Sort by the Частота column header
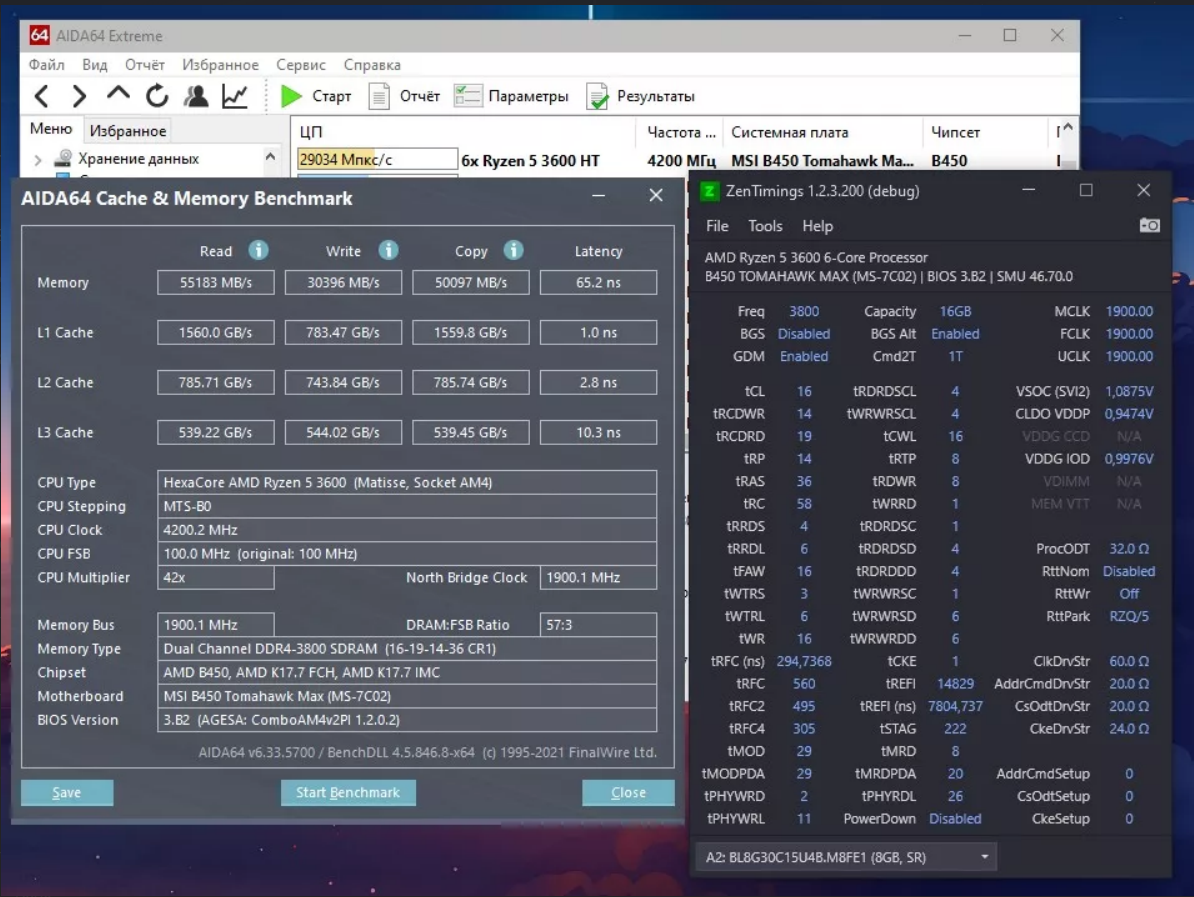 tap(680, 132)
